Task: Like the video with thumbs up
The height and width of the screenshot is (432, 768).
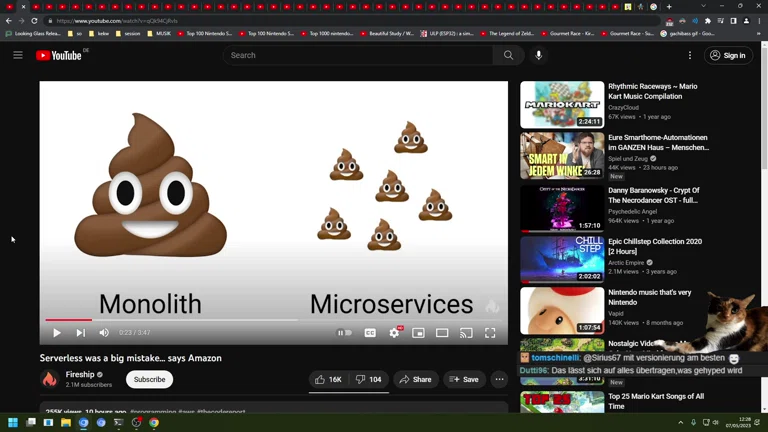Action: click(x=328, y=379)
